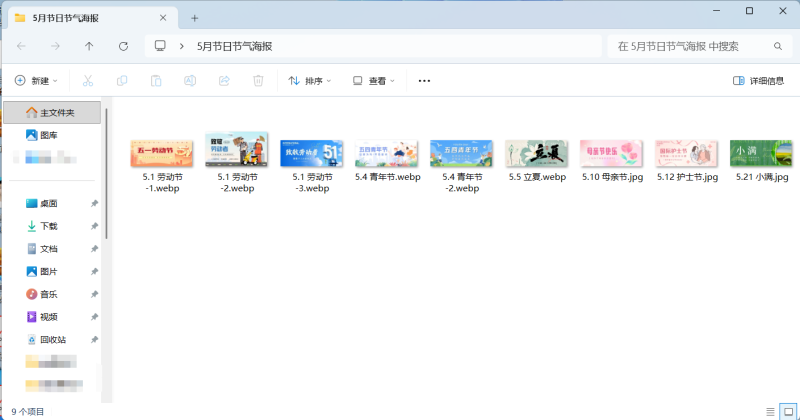Click the Copy icon in toolbar
The image size is (800, 420).
tap(122, 81)
